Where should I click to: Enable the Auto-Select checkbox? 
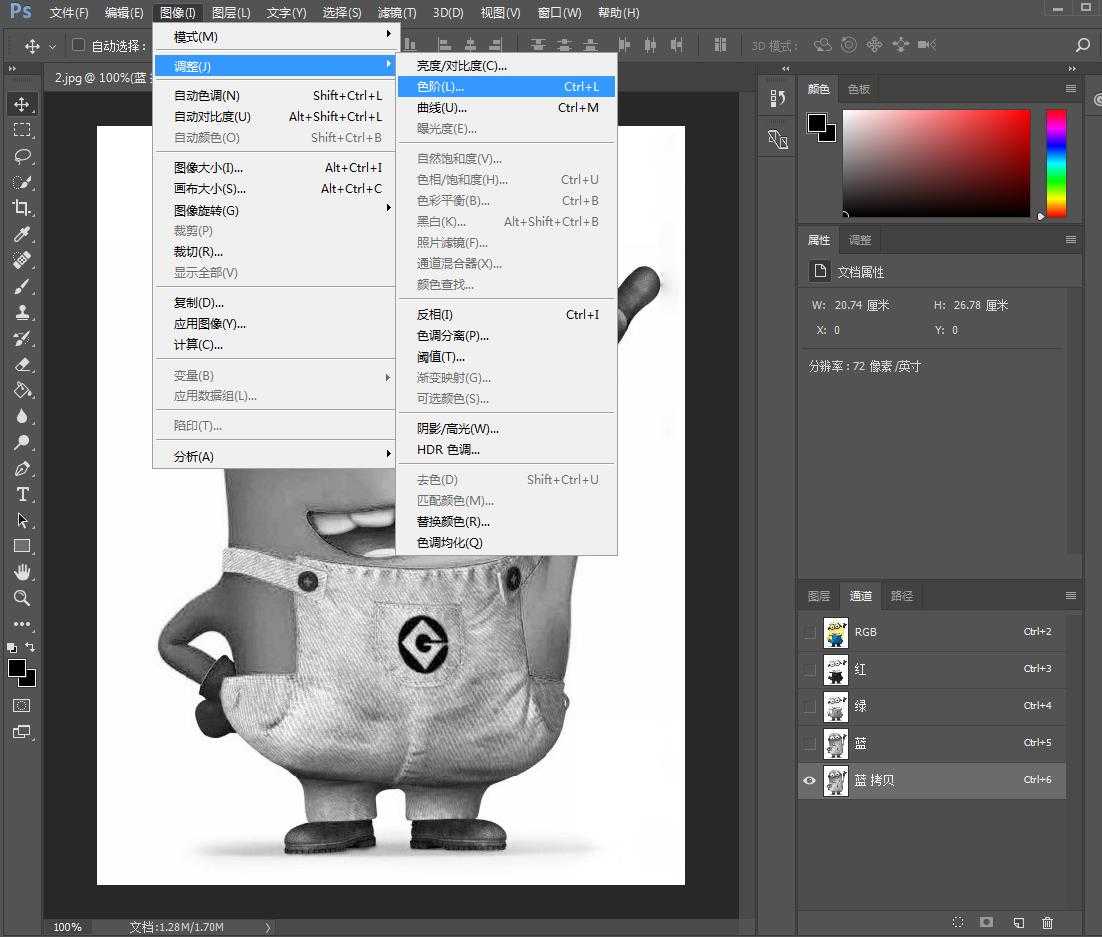pos(79,45)
